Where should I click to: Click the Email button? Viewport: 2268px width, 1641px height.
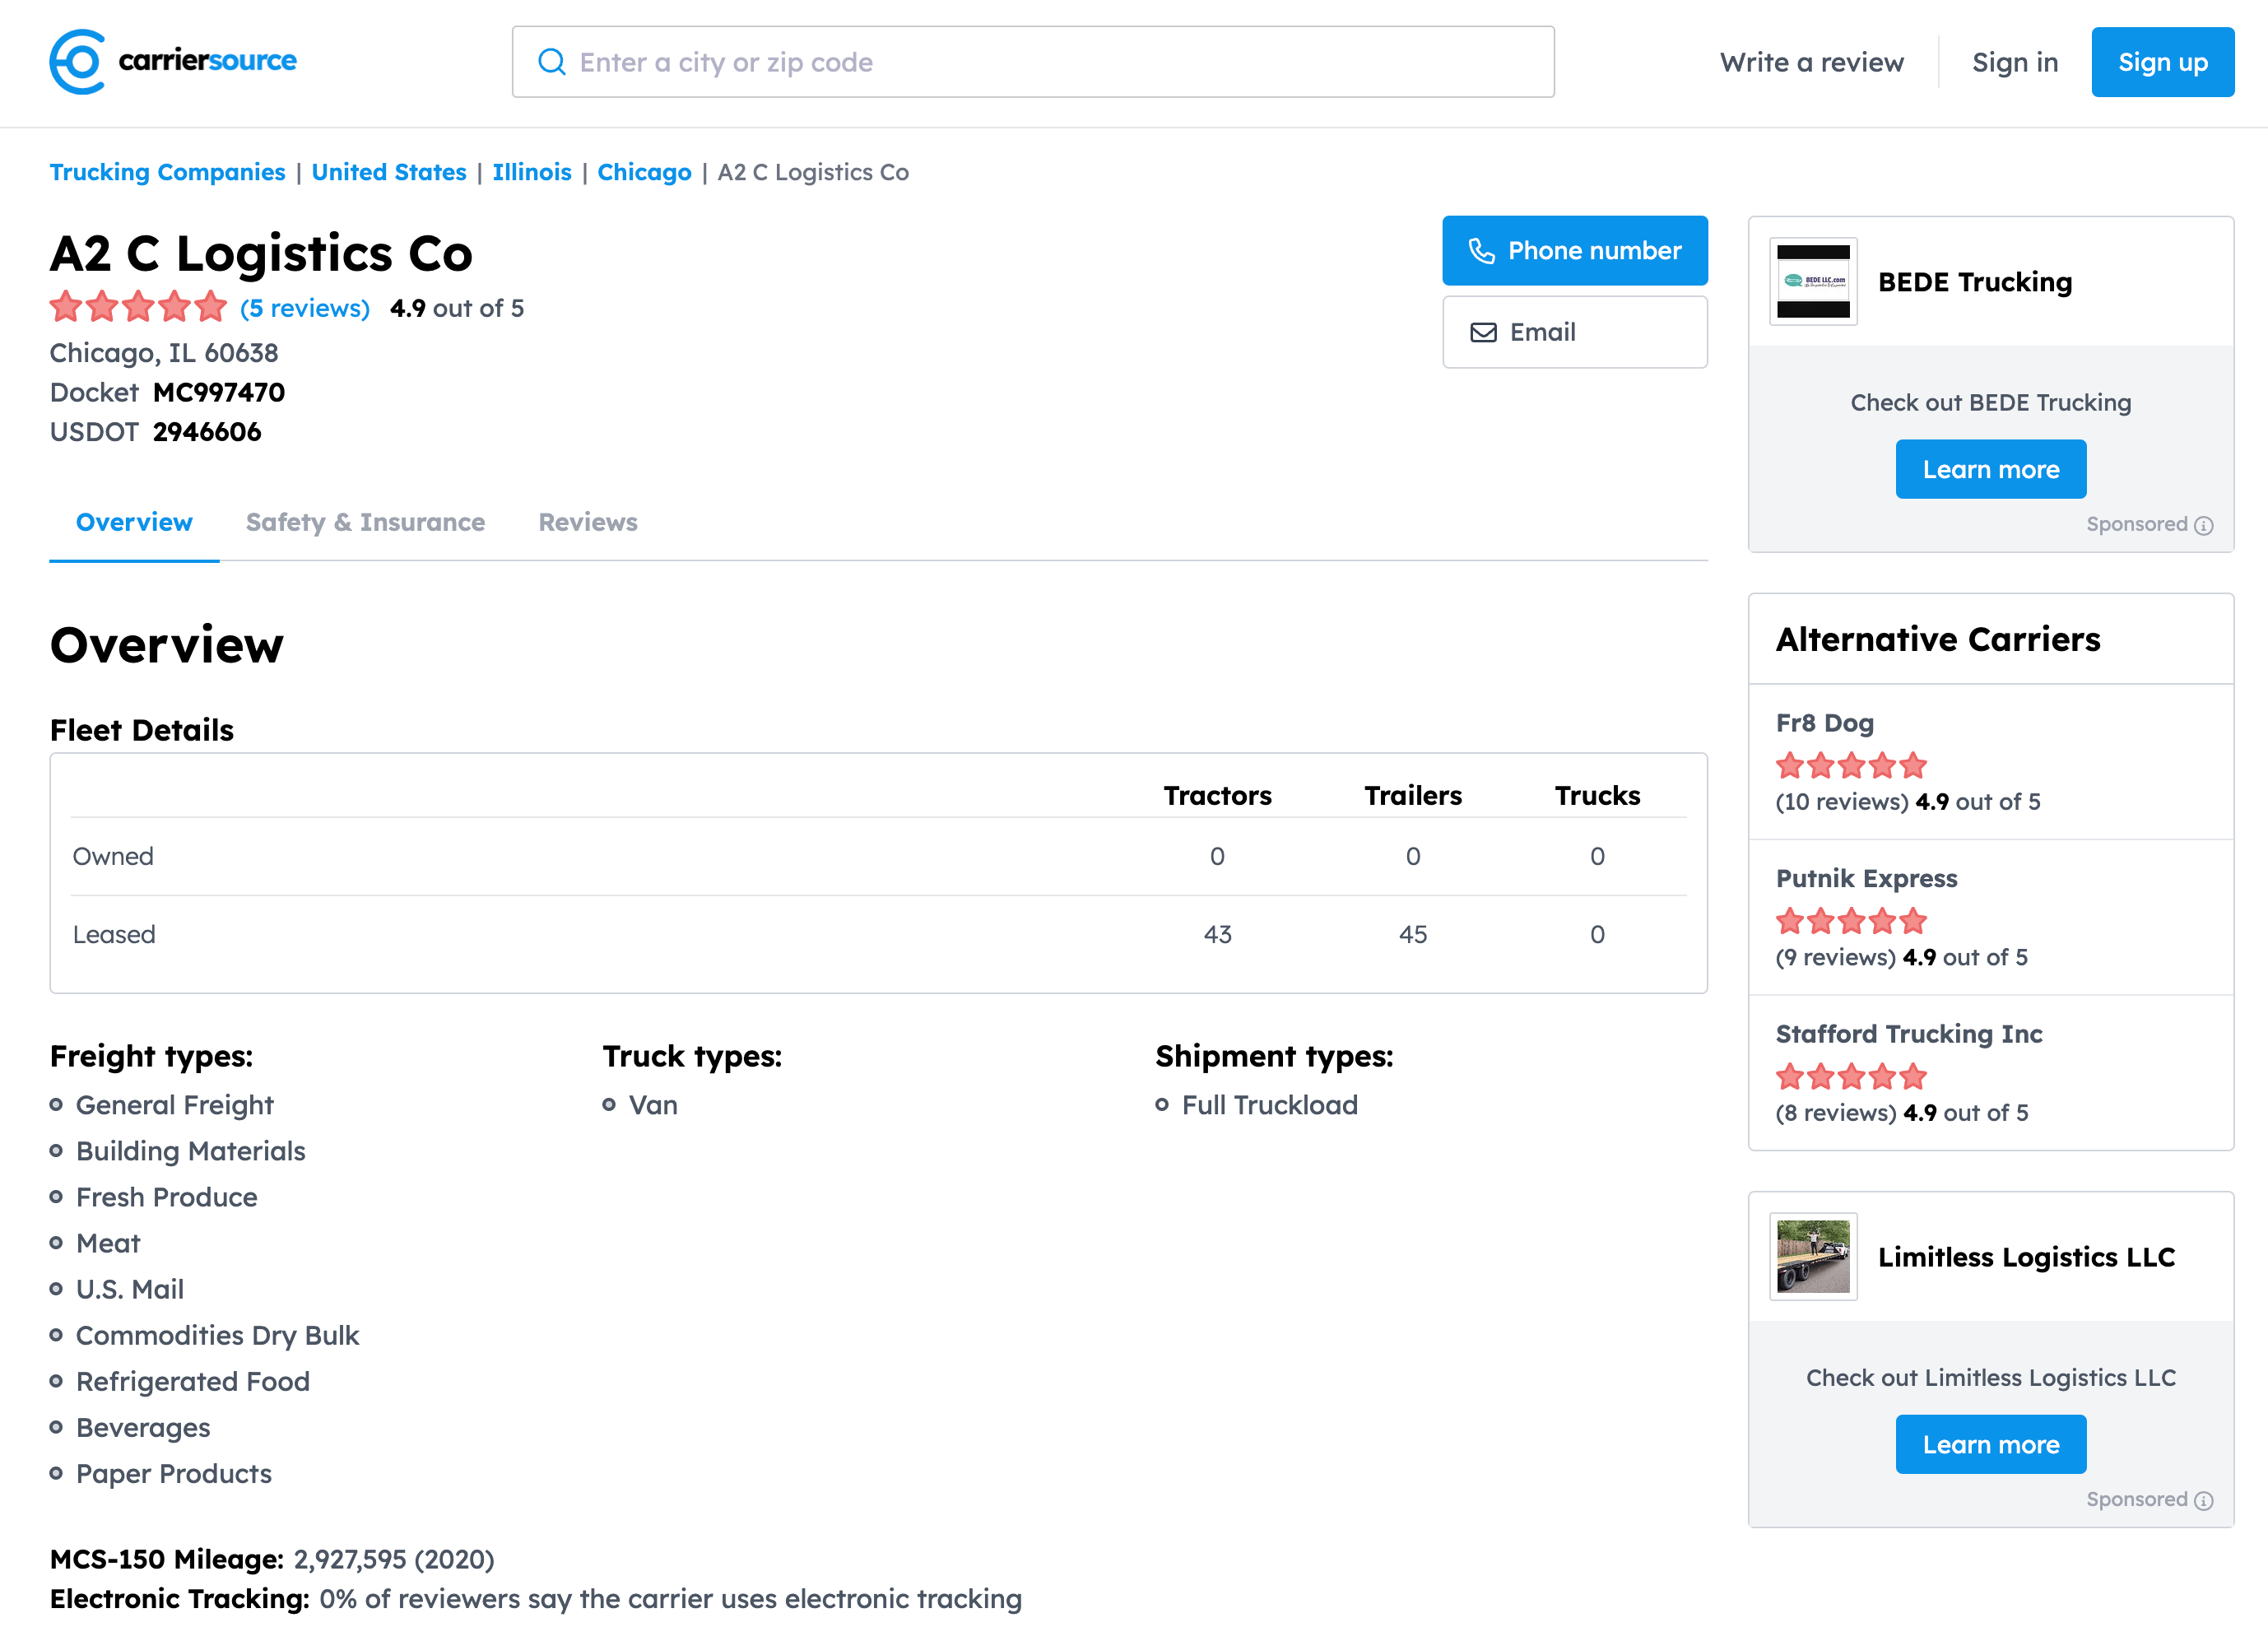(1574, 333)
